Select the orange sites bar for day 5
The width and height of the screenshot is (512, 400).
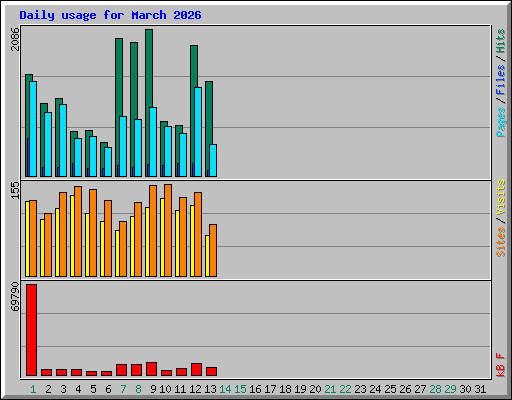coord(93,233)
